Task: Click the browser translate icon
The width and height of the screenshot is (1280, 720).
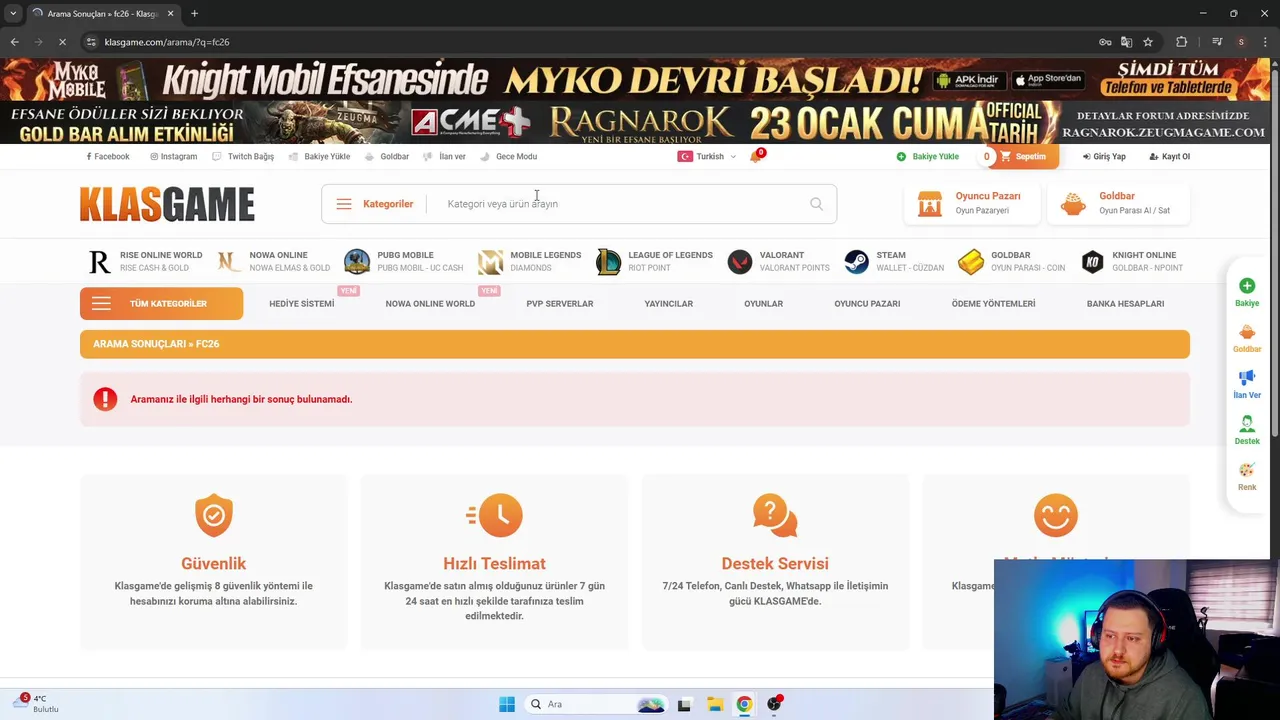Action: pyautogui.click(x=1126, y=42)
